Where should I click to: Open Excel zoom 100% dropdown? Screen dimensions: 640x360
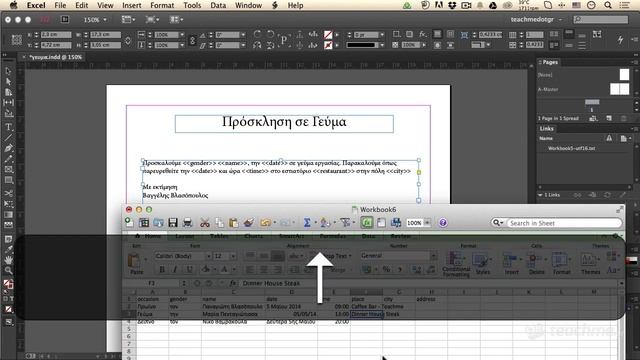(427, 222)
